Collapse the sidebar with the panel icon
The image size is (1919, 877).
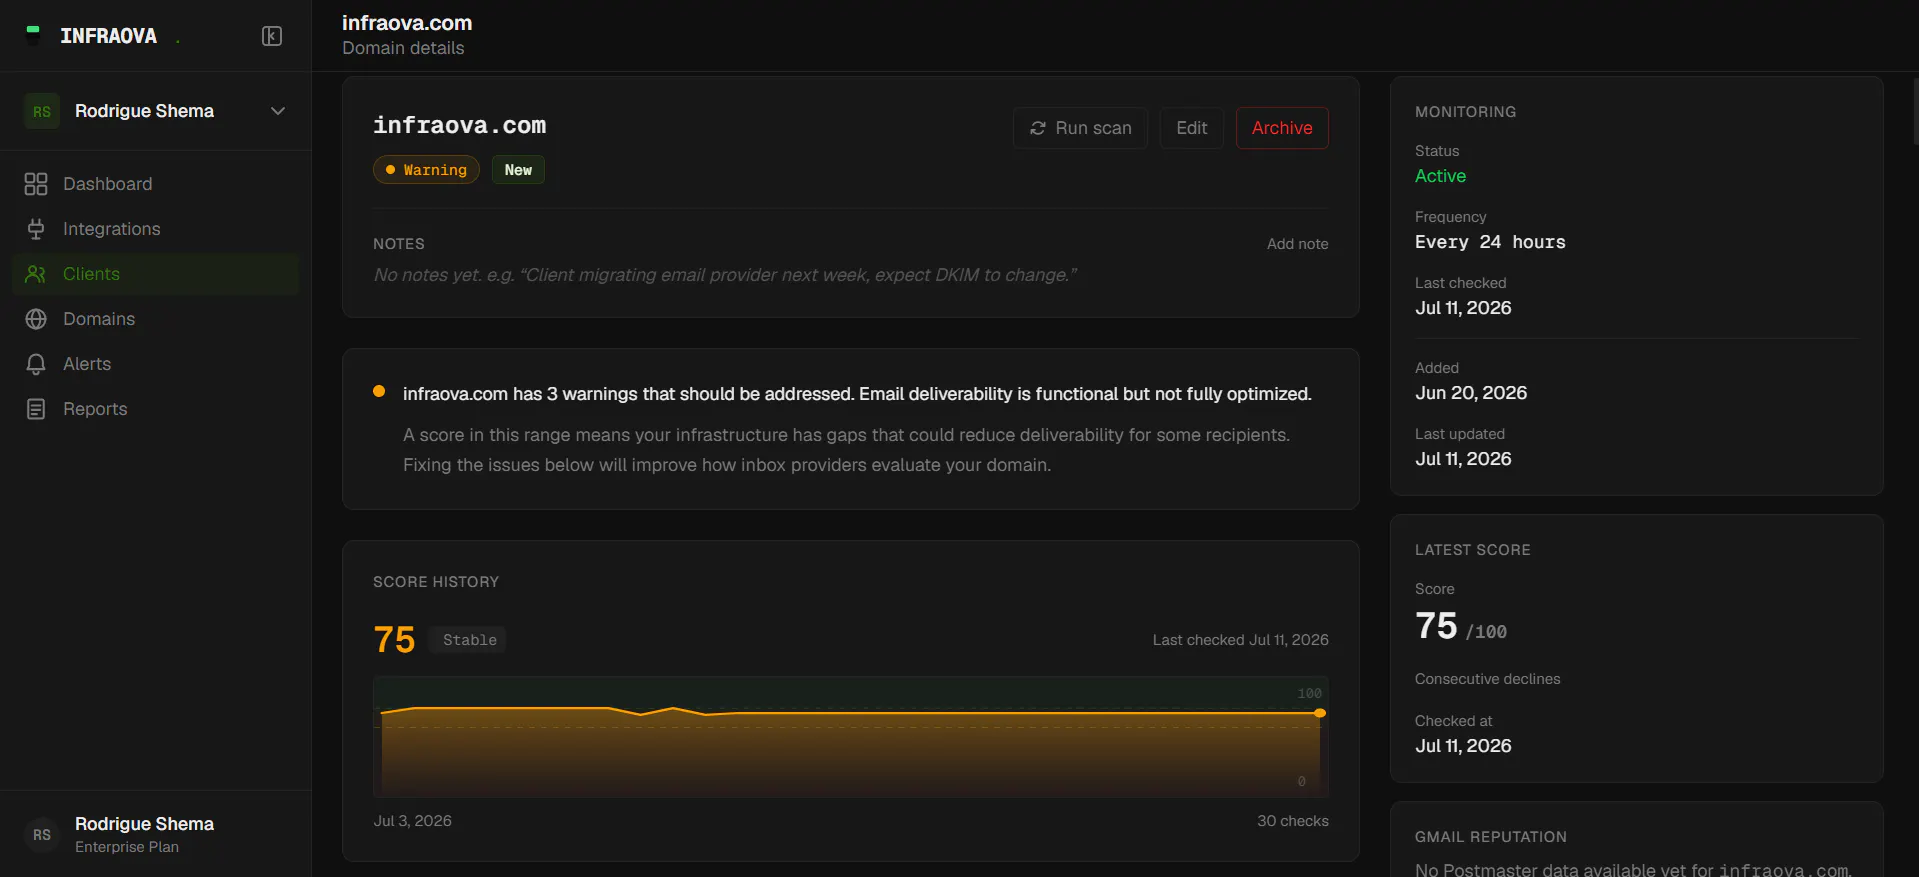pyautogui.click(x=272, y=36)
